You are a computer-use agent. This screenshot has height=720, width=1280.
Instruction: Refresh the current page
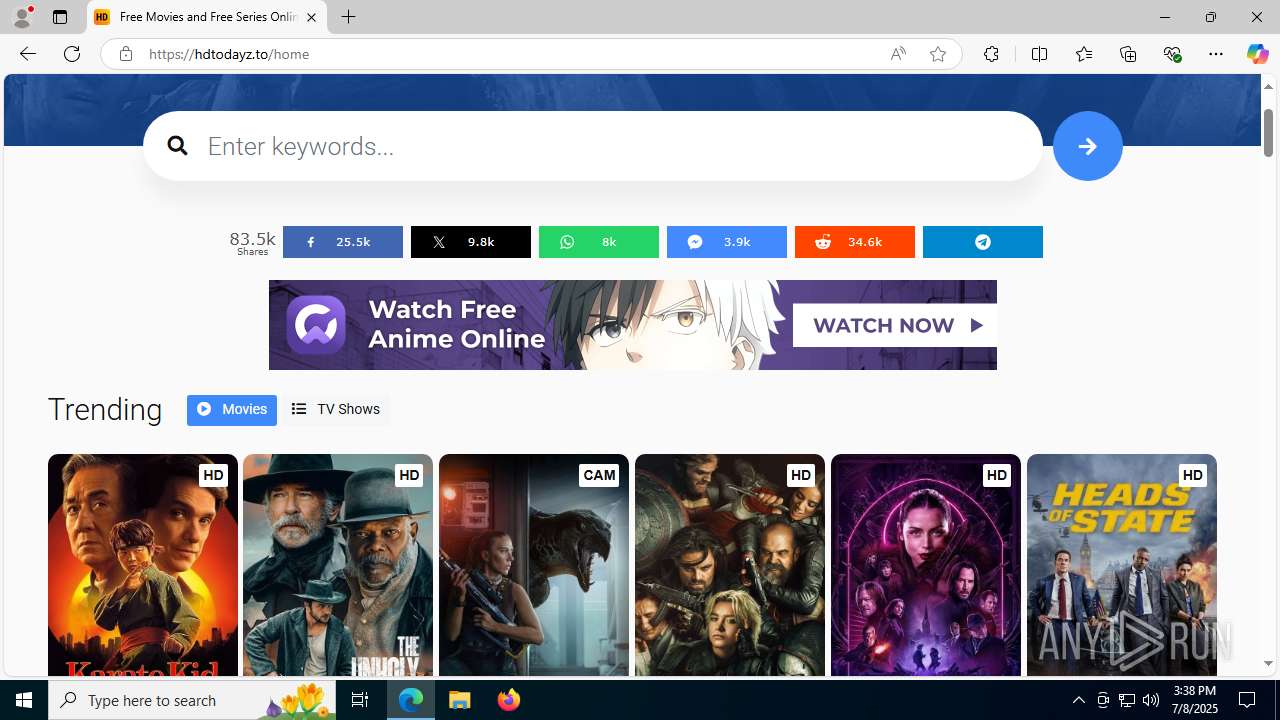click(72, 54)
